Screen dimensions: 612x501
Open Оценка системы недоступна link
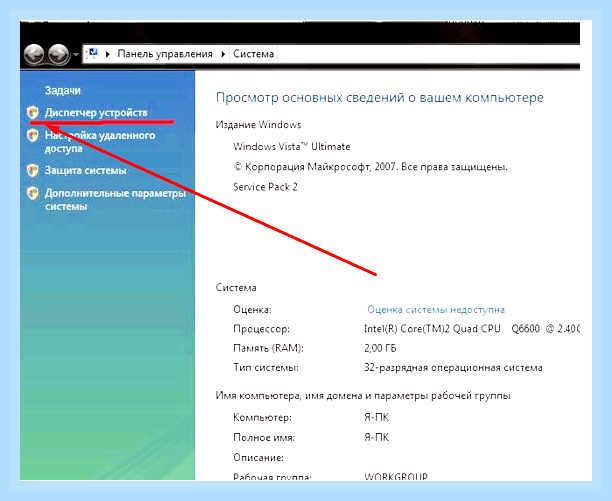436,310
